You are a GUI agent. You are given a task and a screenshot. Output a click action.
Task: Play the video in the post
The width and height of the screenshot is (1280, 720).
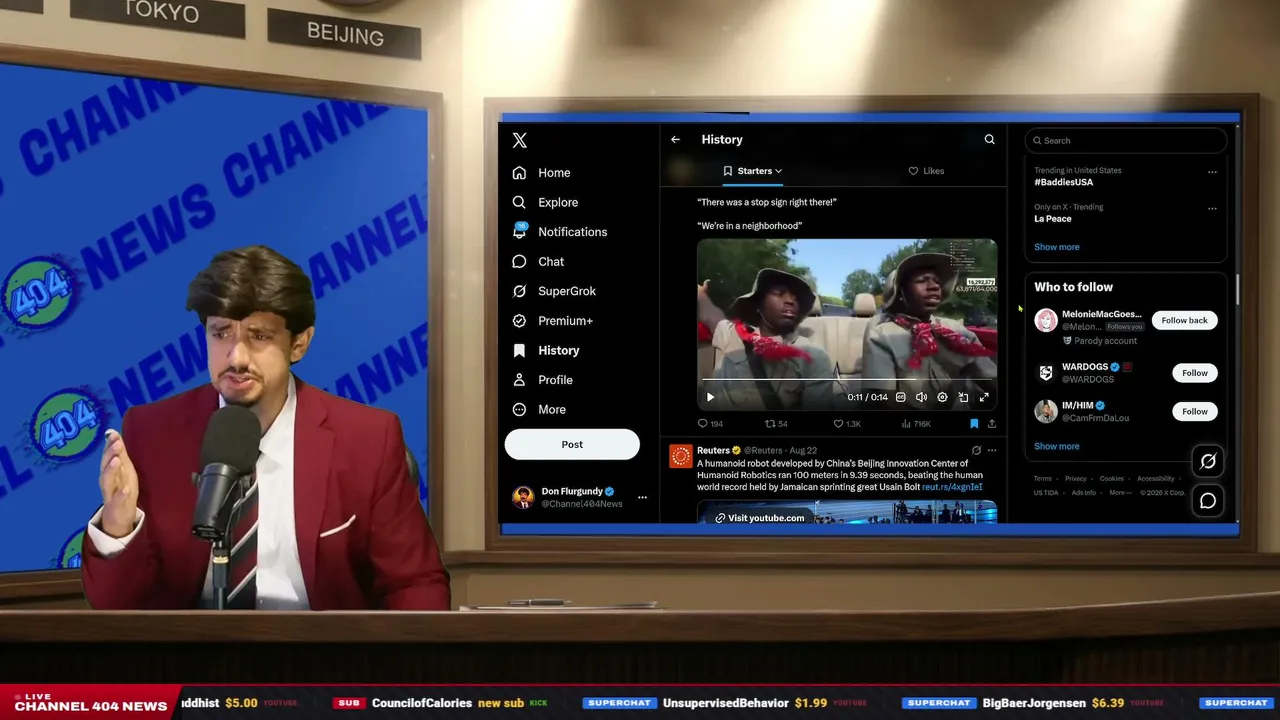[x=710, y=397]
